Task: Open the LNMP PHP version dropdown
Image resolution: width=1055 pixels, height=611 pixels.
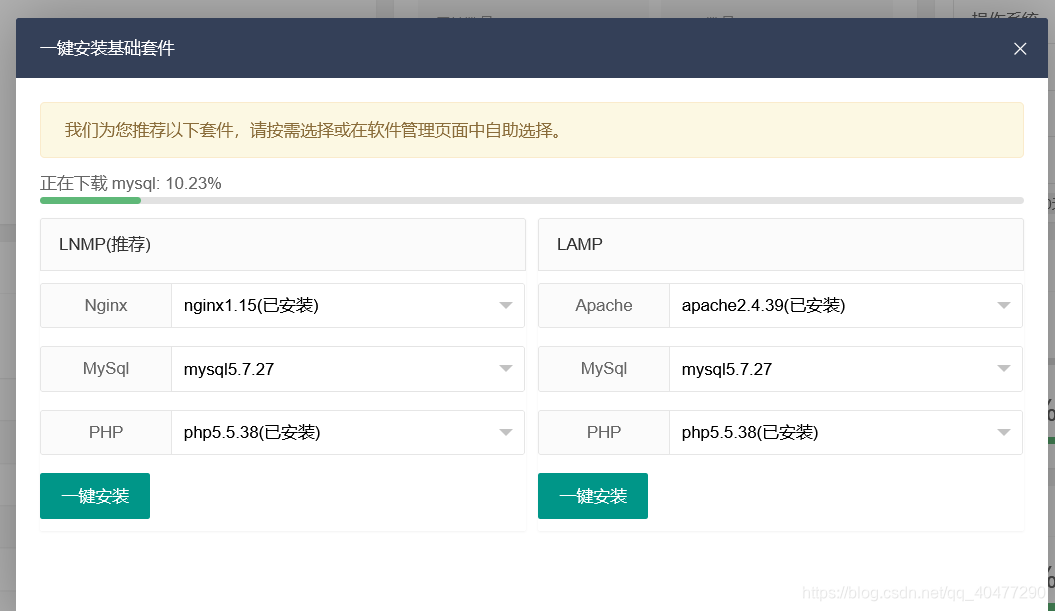Action: 348,432
